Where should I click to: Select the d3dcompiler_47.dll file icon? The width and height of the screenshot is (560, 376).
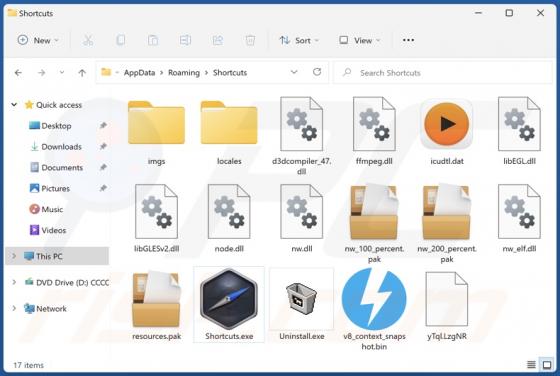(301, 124)
